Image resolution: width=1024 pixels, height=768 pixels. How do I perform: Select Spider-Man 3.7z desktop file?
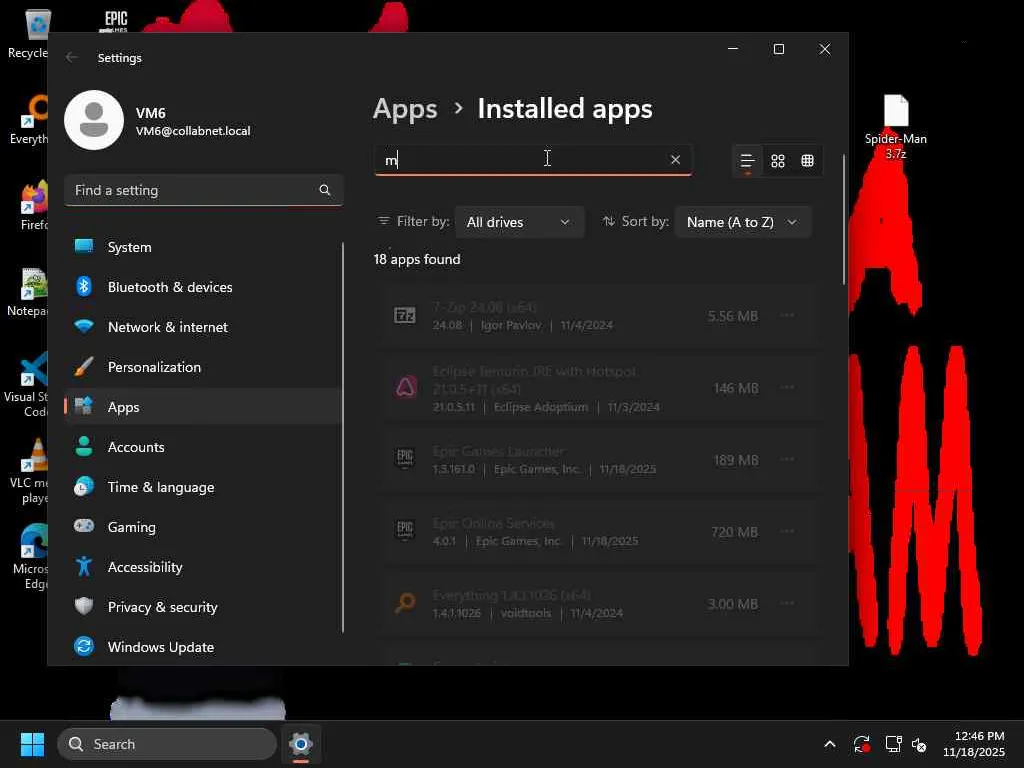[896, 127]
